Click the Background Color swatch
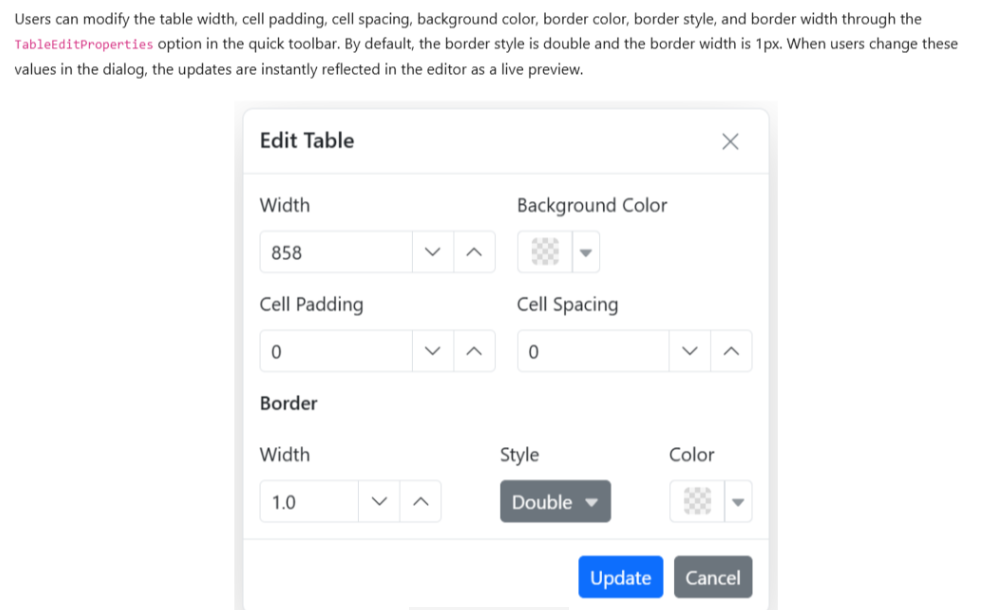Screen dimensions: 983x610 pyautogui.click(x=544, y=253)
